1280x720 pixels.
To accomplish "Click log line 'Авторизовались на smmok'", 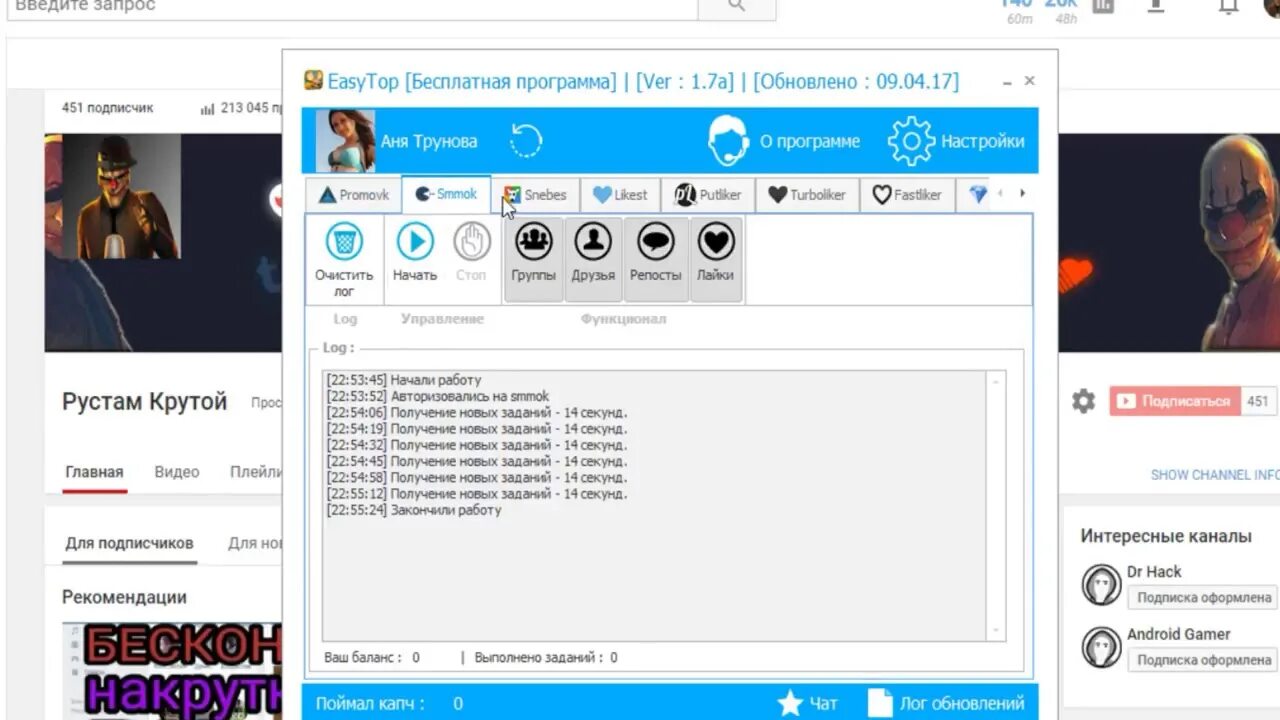I will 438,396.
